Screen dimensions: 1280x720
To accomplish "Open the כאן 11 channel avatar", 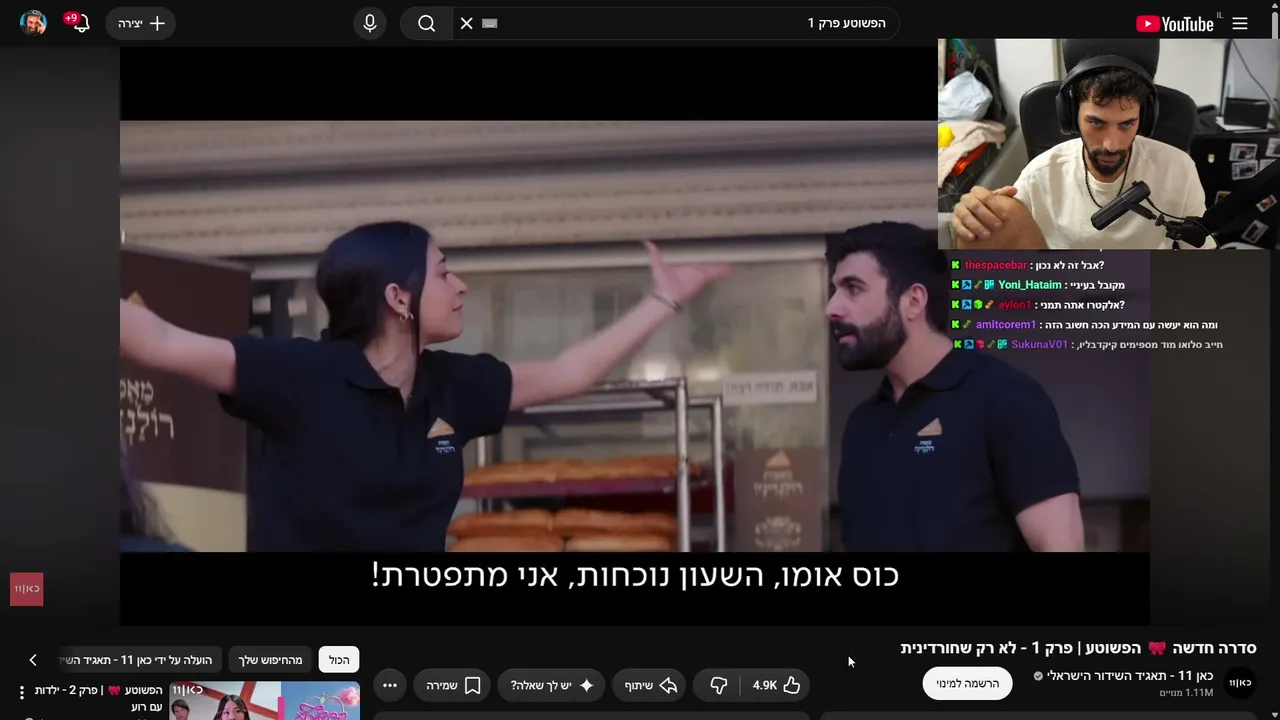I will point(1240,683).
